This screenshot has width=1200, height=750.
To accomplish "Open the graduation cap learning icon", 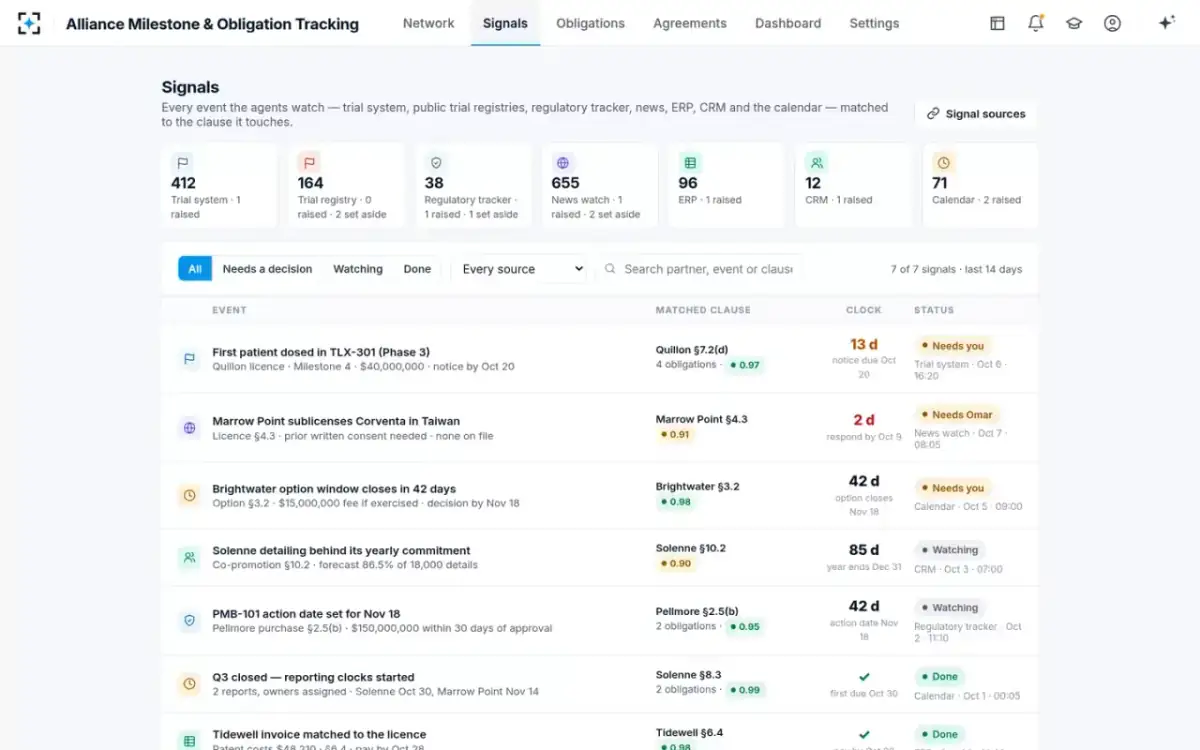I will tap(1074, 23).
